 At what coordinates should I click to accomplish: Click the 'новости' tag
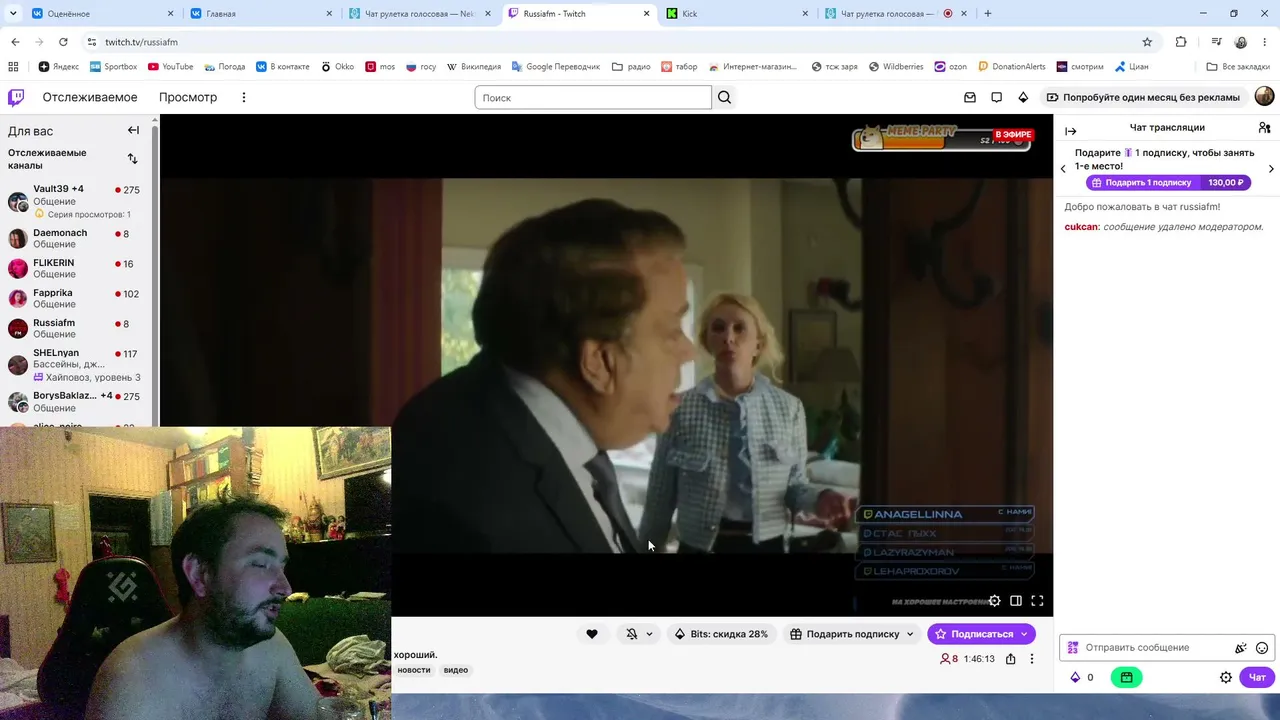[414, 670]
